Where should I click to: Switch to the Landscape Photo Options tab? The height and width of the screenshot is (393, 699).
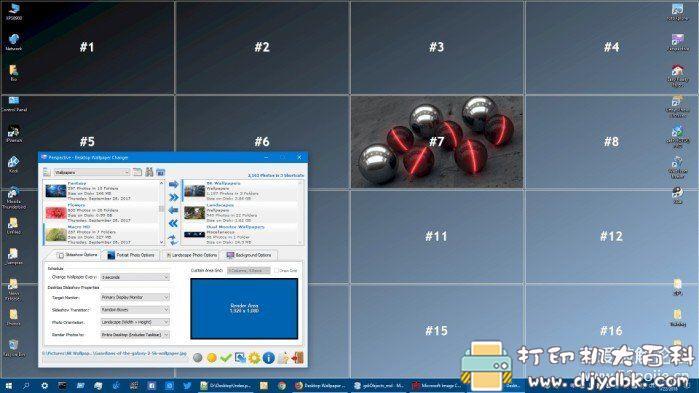(191, 255)
